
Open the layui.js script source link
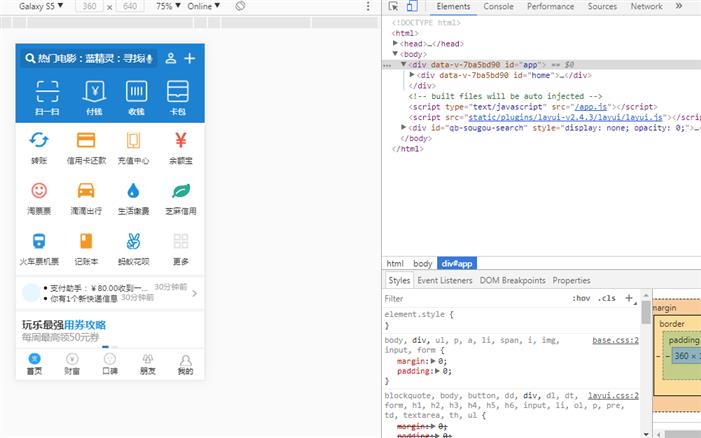566,117
